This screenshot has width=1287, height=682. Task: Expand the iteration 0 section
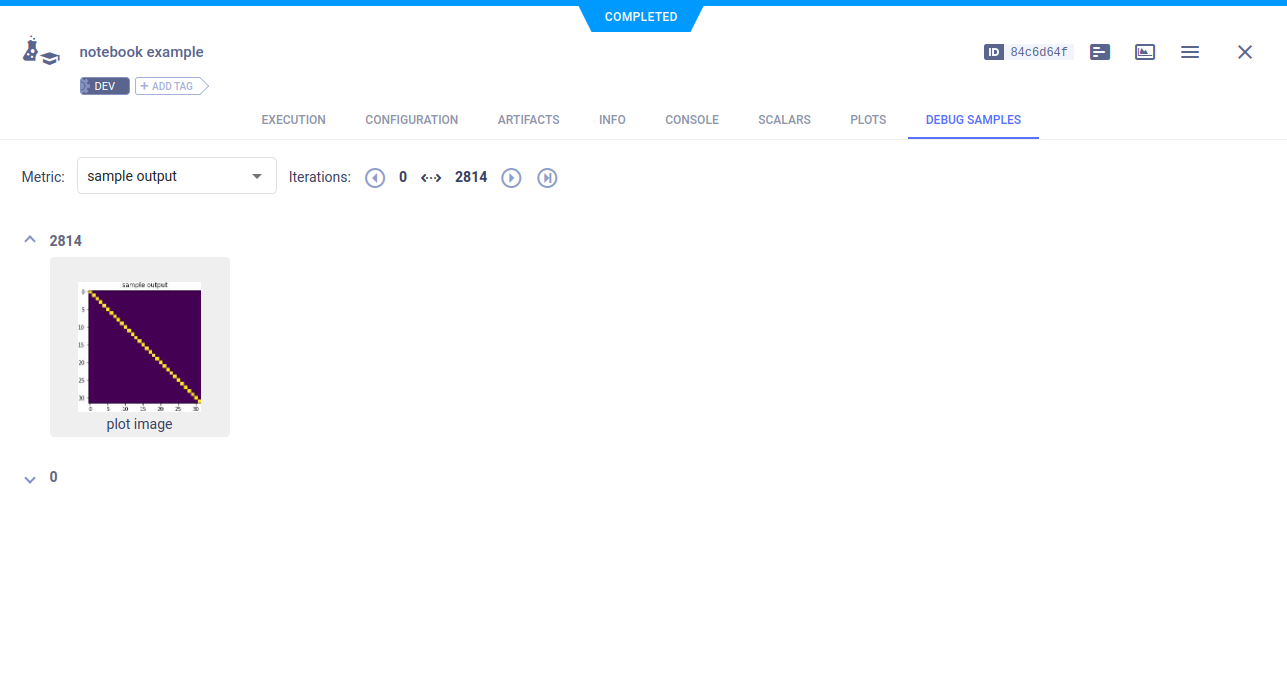(x=30, y=479)
